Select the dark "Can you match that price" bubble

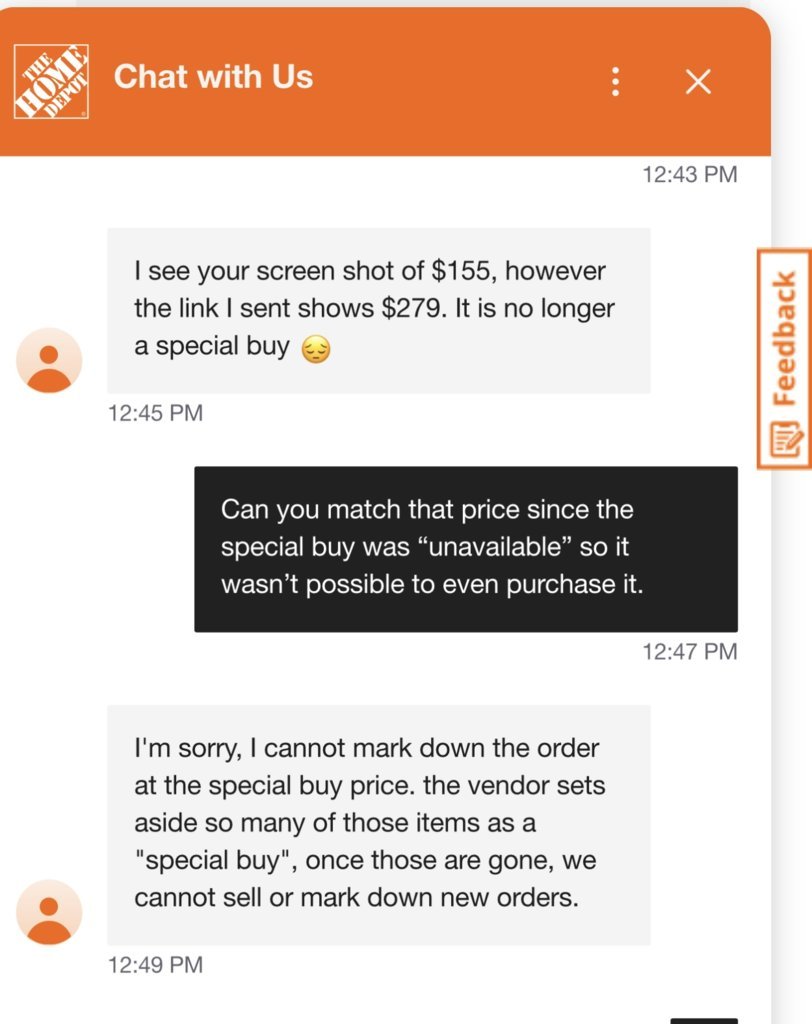click(x=466, y=549)
